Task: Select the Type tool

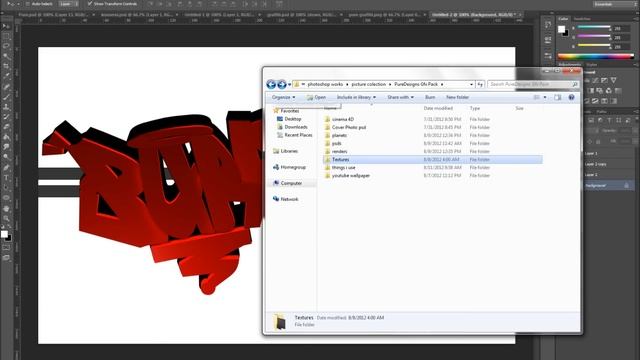Action: click(x=6, y=178)
